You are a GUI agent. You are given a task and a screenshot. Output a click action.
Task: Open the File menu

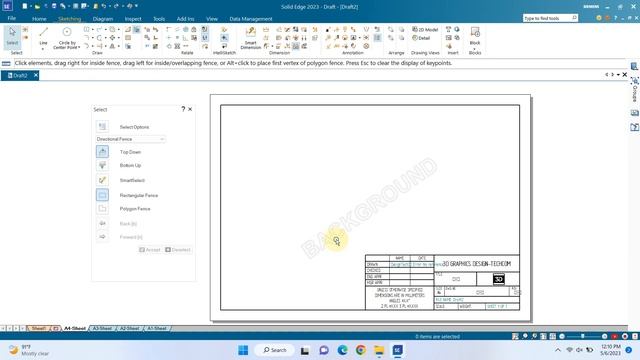[x=11, y=18]
